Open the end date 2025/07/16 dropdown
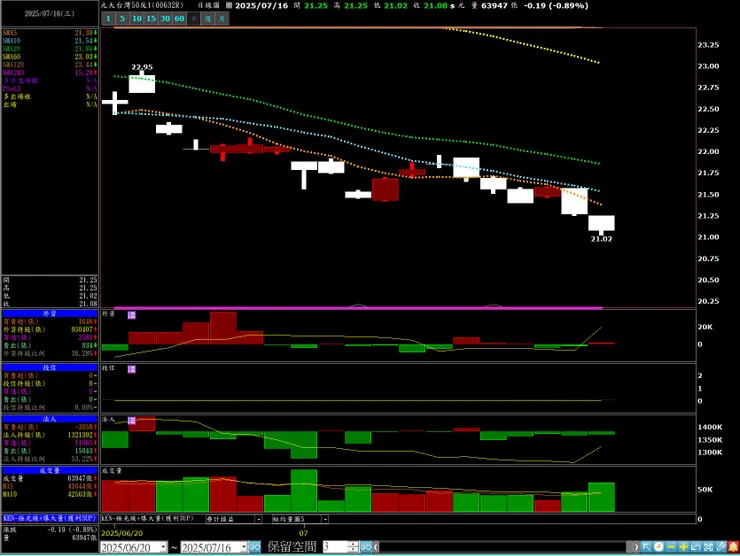This screenshot has width=740, height=556. click(244, 547)
